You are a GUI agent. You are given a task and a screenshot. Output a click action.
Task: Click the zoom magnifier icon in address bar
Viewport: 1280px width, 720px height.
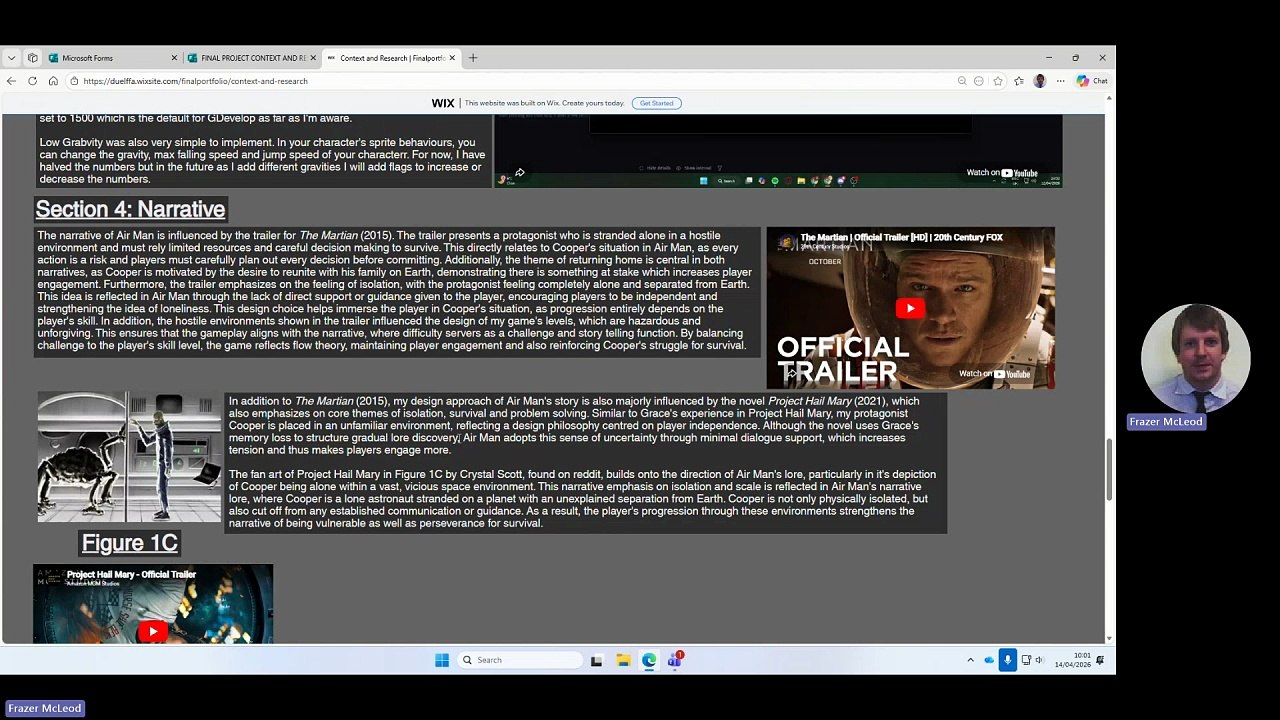(962, 81)
